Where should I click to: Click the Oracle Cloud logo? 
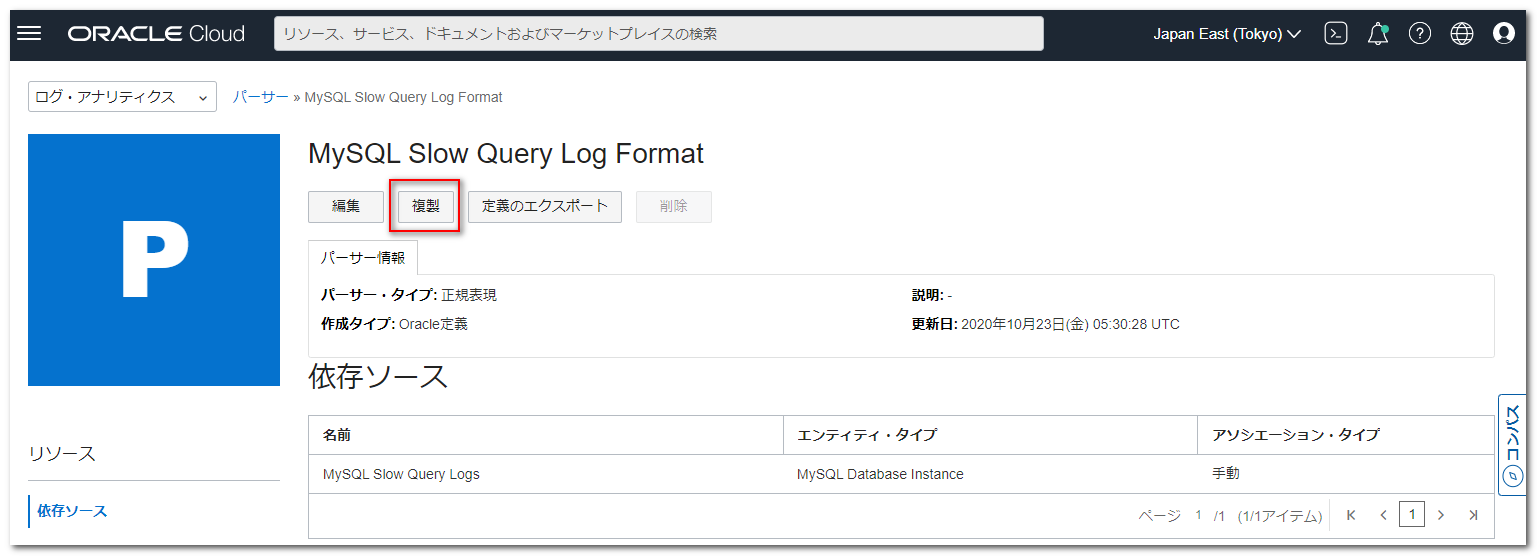click(x=156, y=34)
